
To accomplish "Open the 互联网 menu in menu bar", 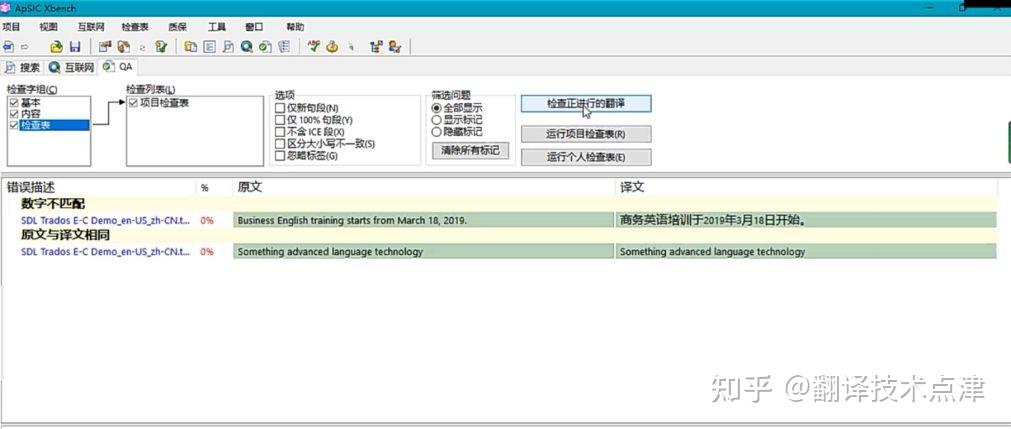I will tap(91, 27).
